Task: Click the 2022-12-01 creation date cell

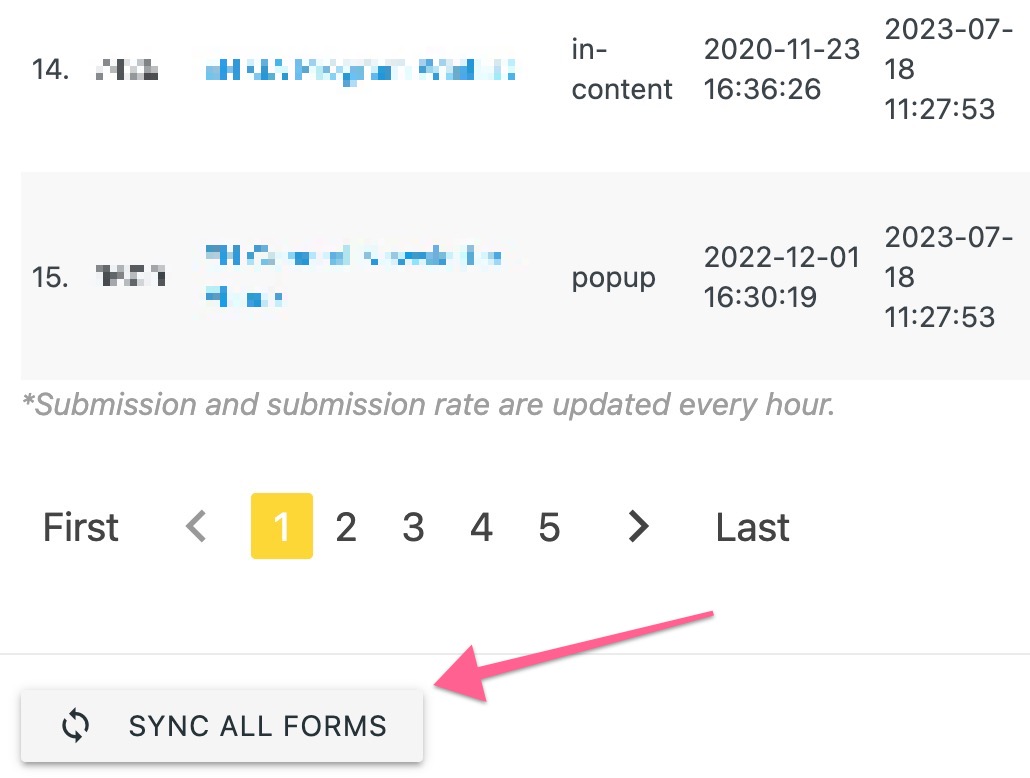Action: click(x=781, y=277)
